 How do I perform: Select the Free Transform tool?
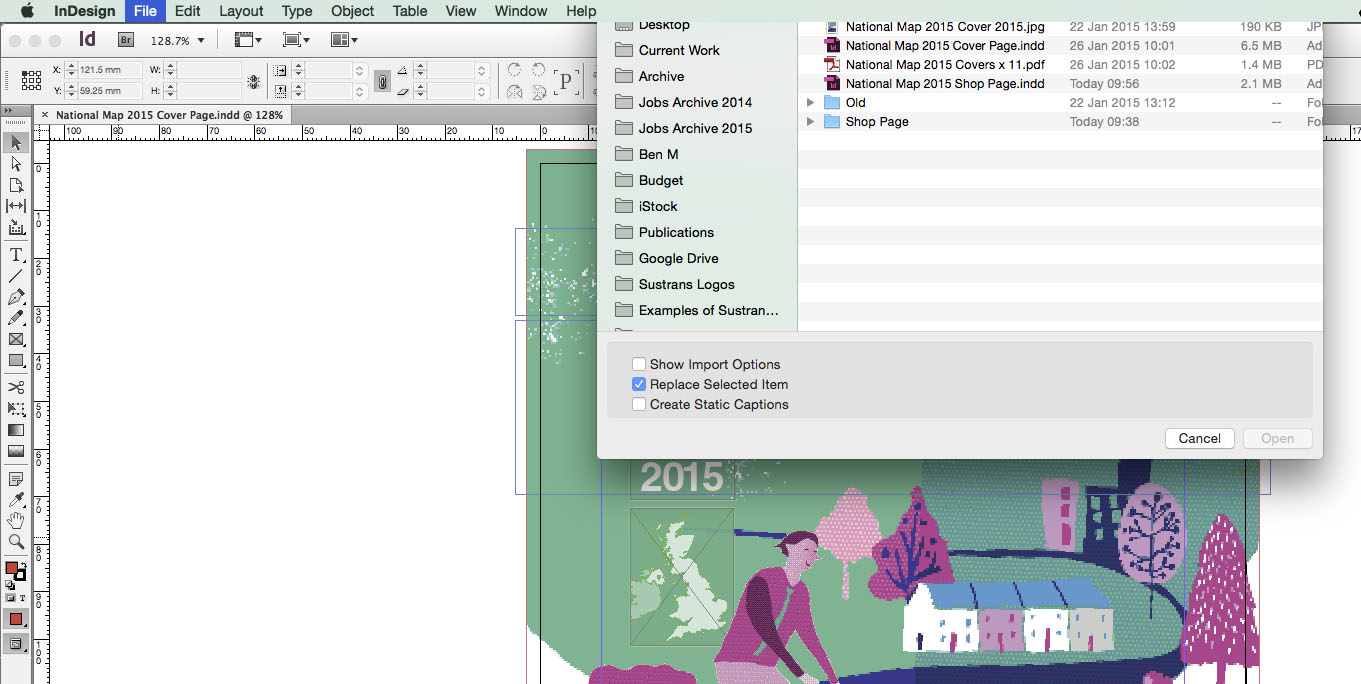click(16, 409)
